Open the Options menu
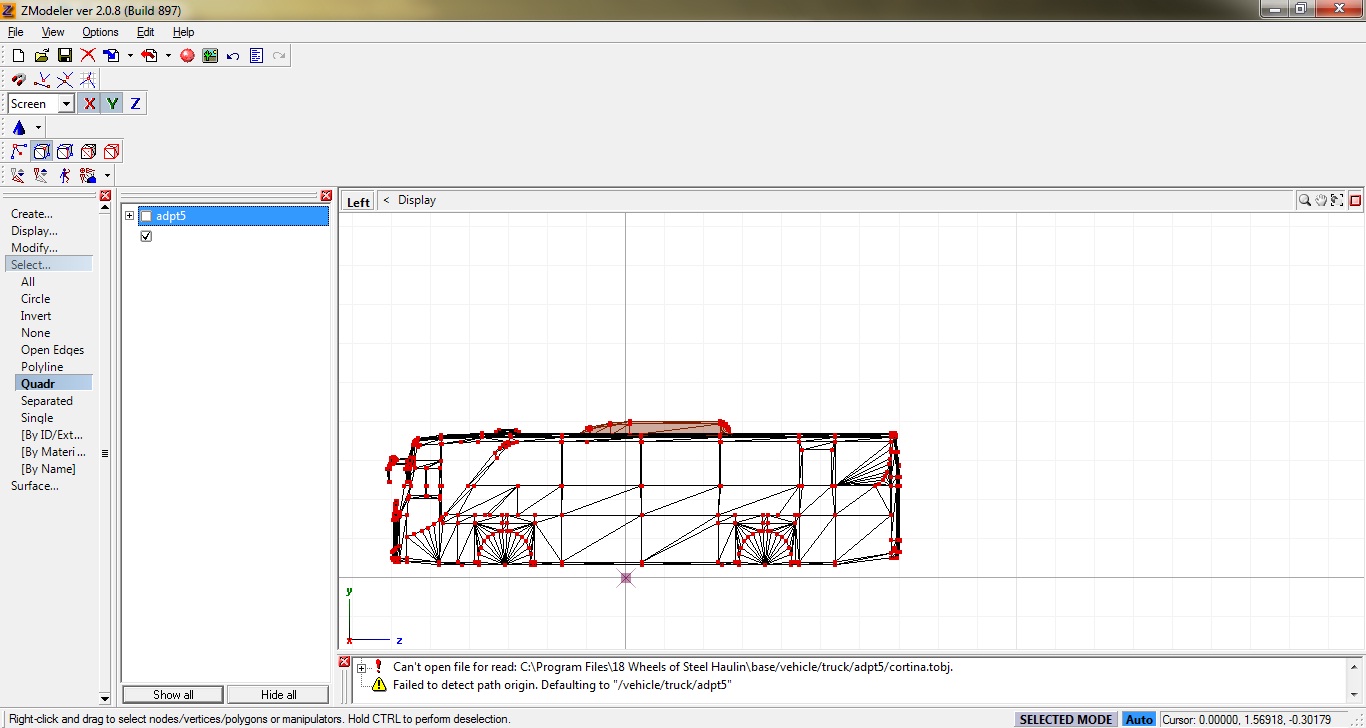1366x728 pixels. pyautogui.click(x=99, y=31)
